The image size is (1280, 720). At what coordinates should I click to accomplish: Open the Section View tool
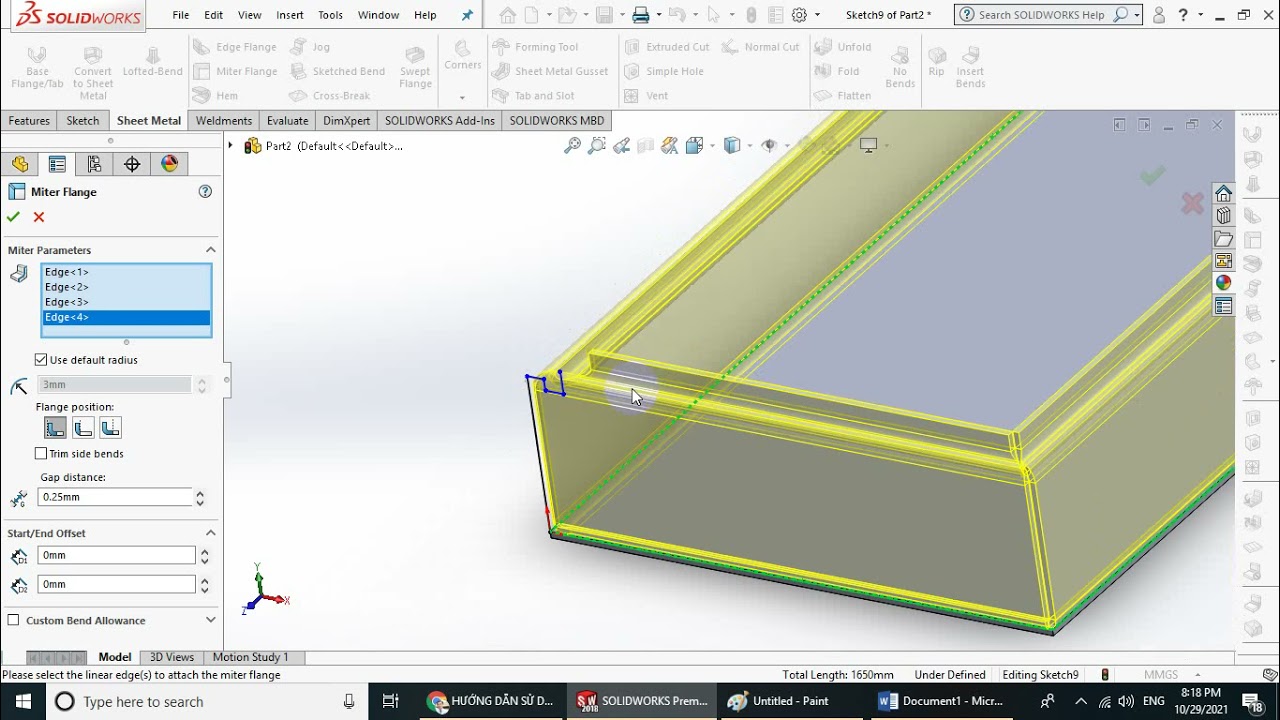coord(646,146)
